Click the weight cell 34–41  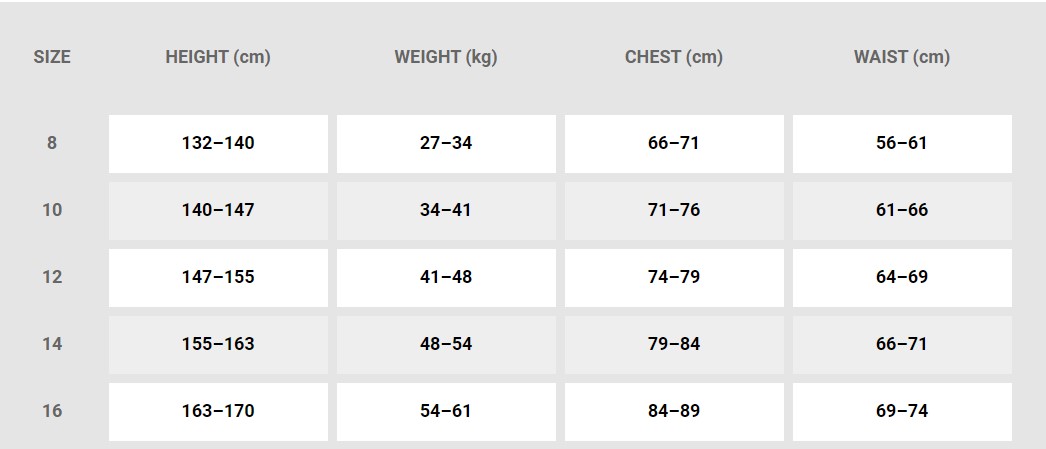click(446, 210)
